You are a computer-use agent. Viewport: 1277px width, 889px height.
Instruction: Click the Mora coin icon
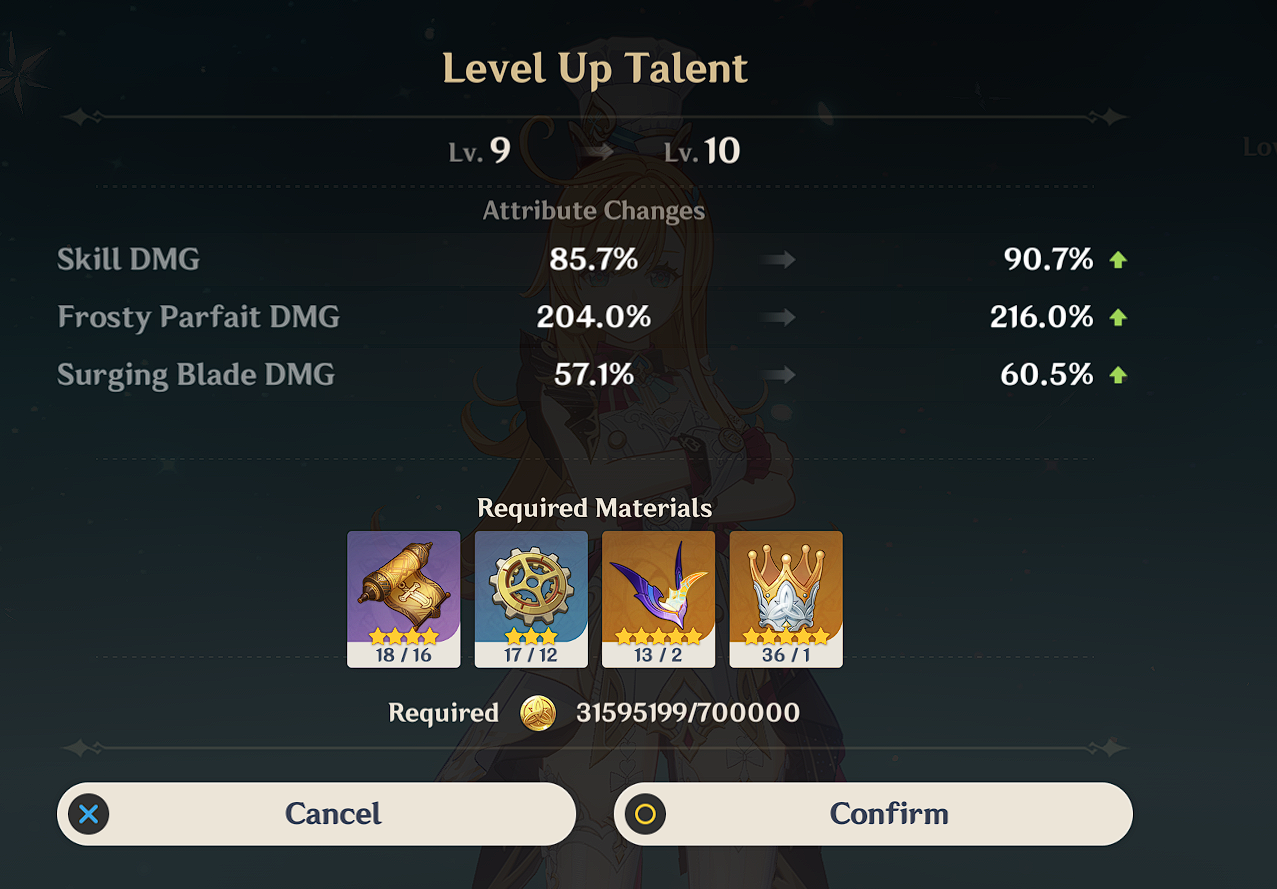click(538, 713)
